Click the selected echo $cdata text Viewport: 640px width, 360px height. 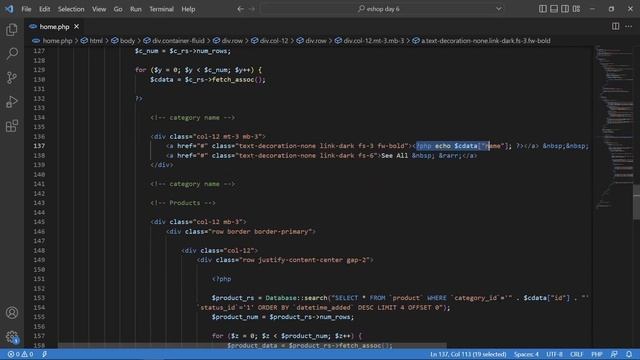452,146
